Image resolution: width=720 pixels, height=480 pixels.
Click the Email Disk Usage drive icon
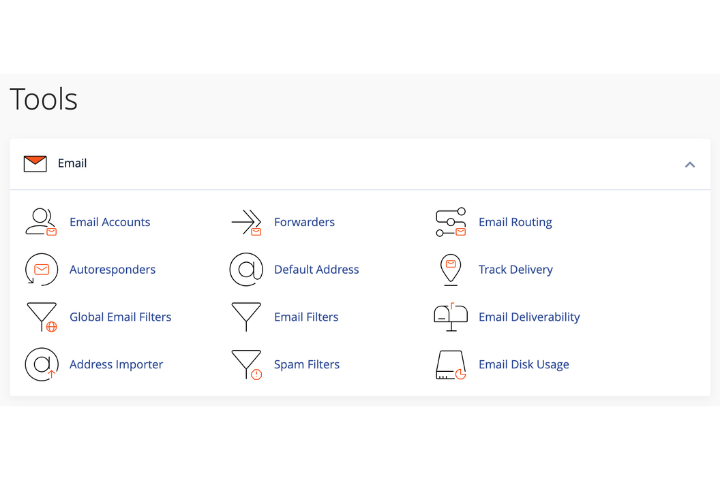(x=451, y=365)
